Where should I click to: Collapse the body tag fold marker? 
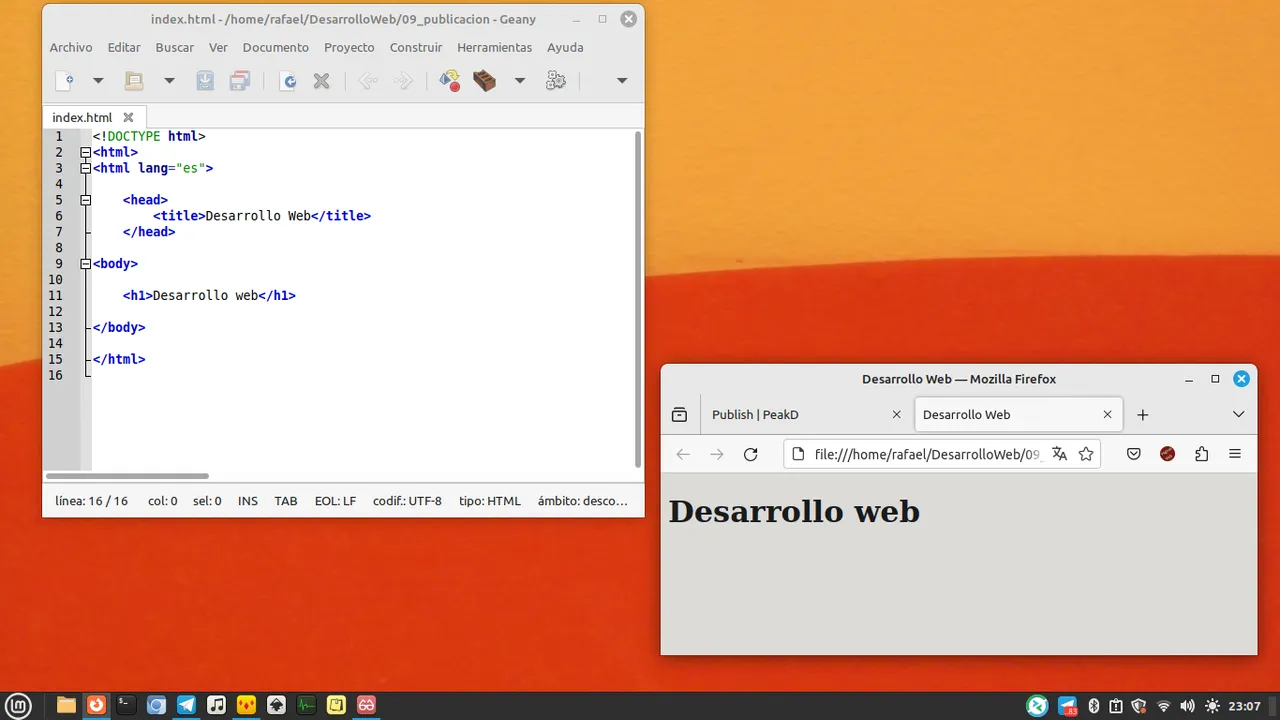click(86, 264)
